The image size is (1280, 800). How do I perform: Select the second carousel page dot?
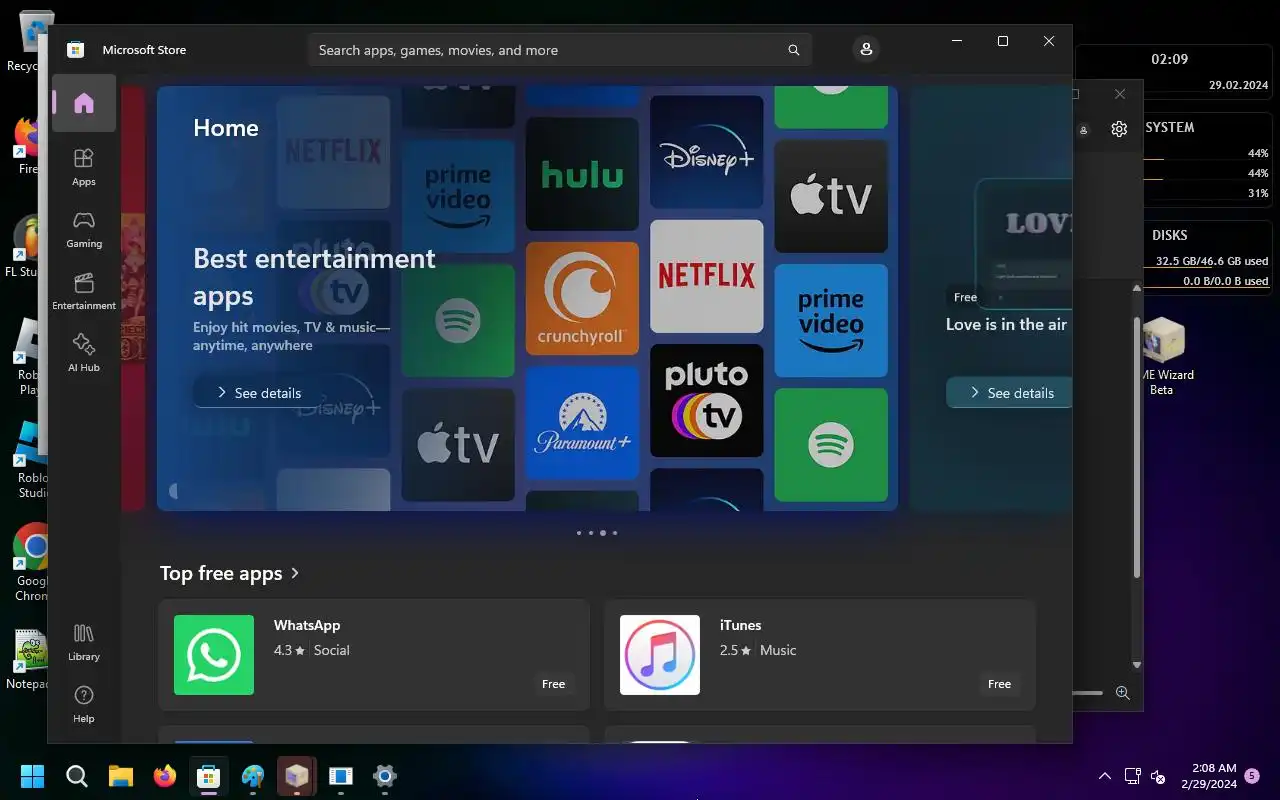coord(591,533)
